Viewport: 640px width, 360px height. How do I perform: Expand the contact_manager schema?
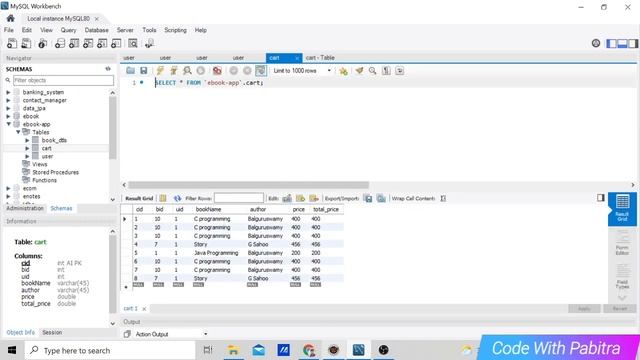(x=8, y=100)
